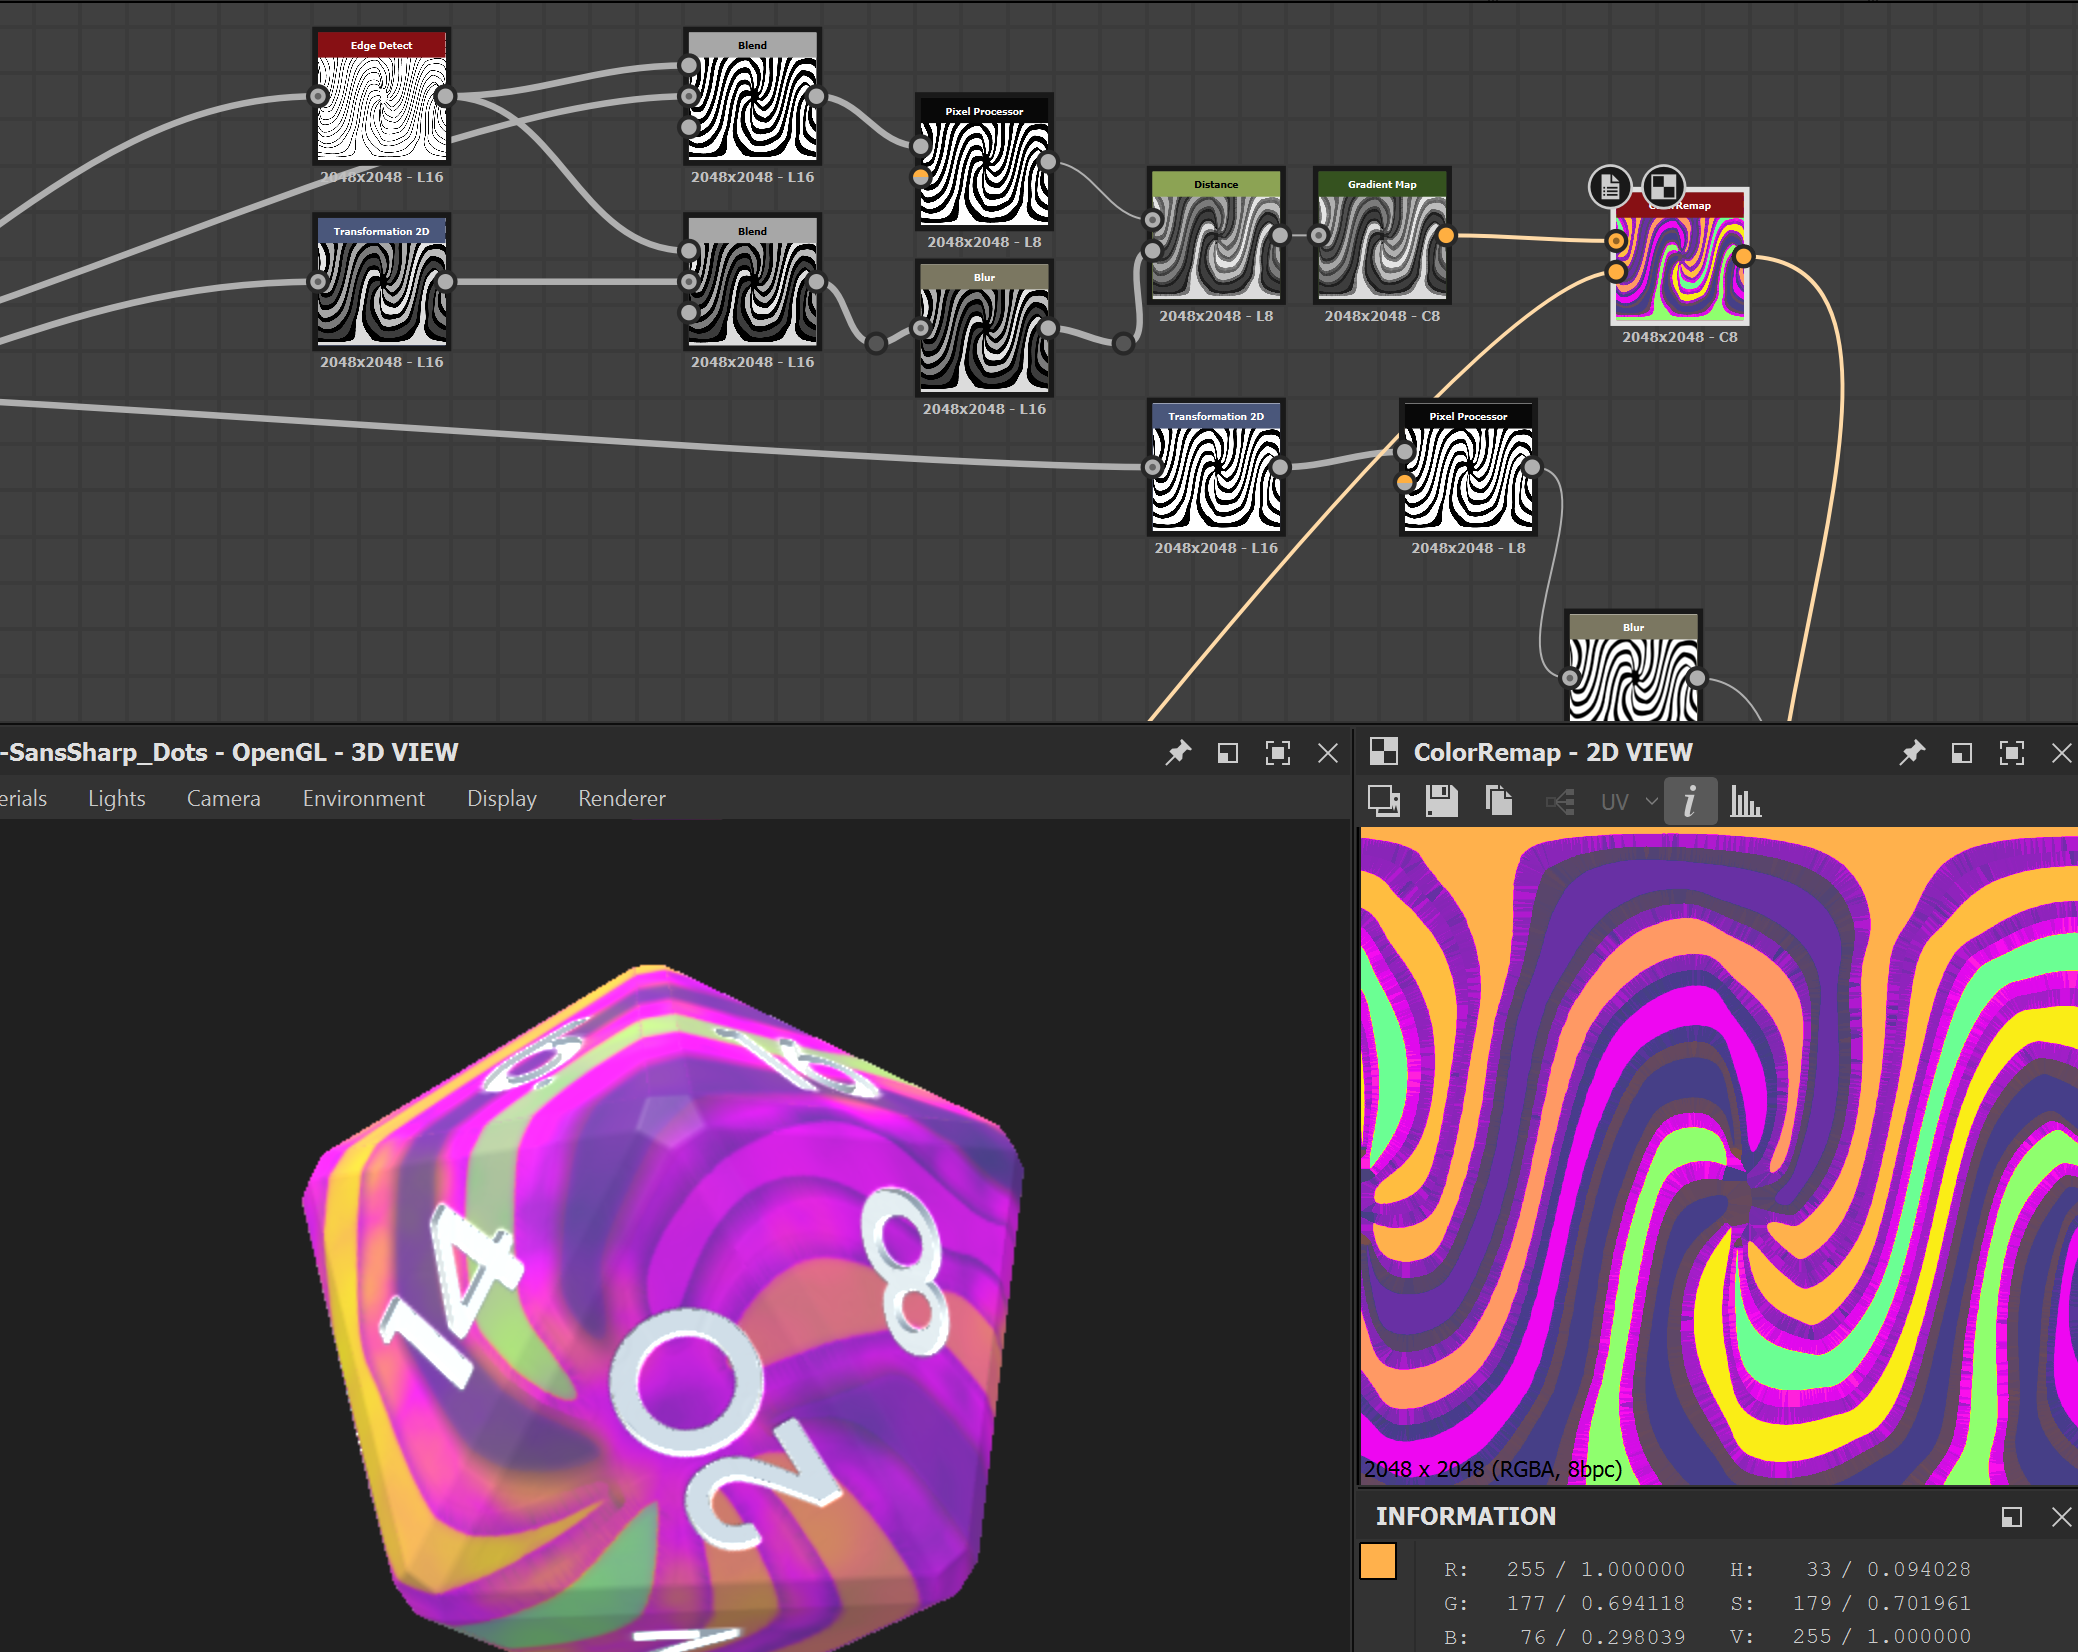The image size is (2078, 1652).
Task: Expand the INFORMATION panel
Action: pos(2013,1517)
